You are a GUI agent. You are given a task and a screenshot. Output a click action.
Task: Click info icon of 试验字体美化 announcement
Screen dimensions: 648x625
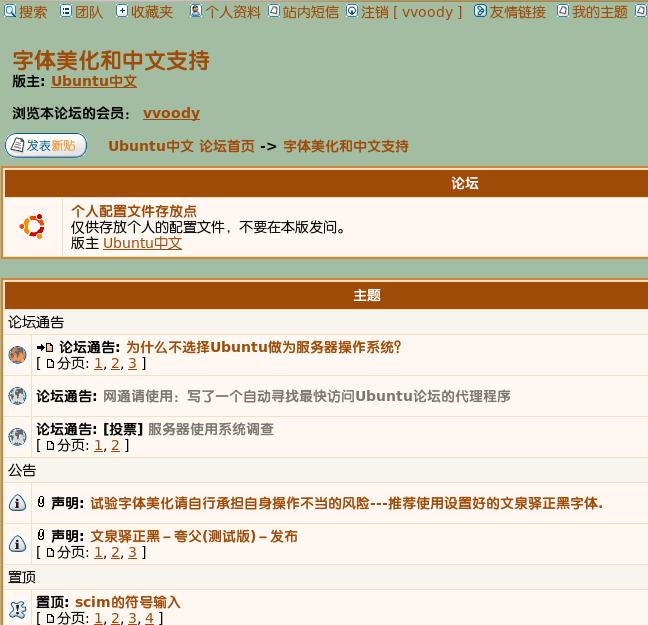[17, 503]
